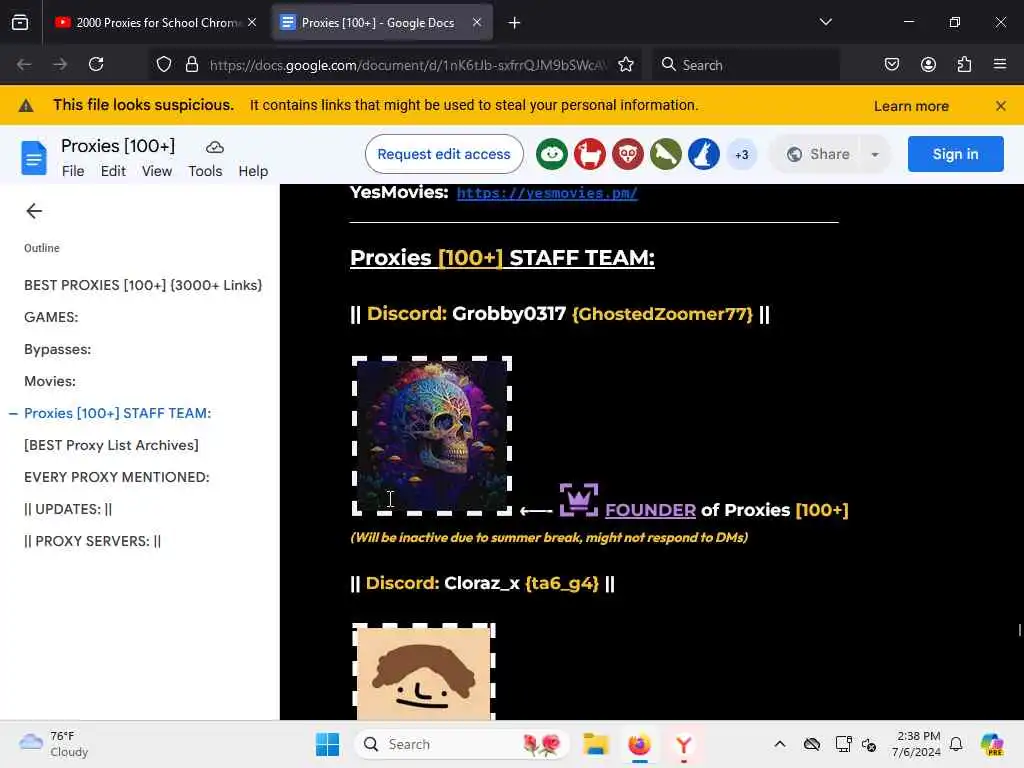Collapse the document outline with back arrow
This screenshot has height=768, width=1024.
point(34,211)
